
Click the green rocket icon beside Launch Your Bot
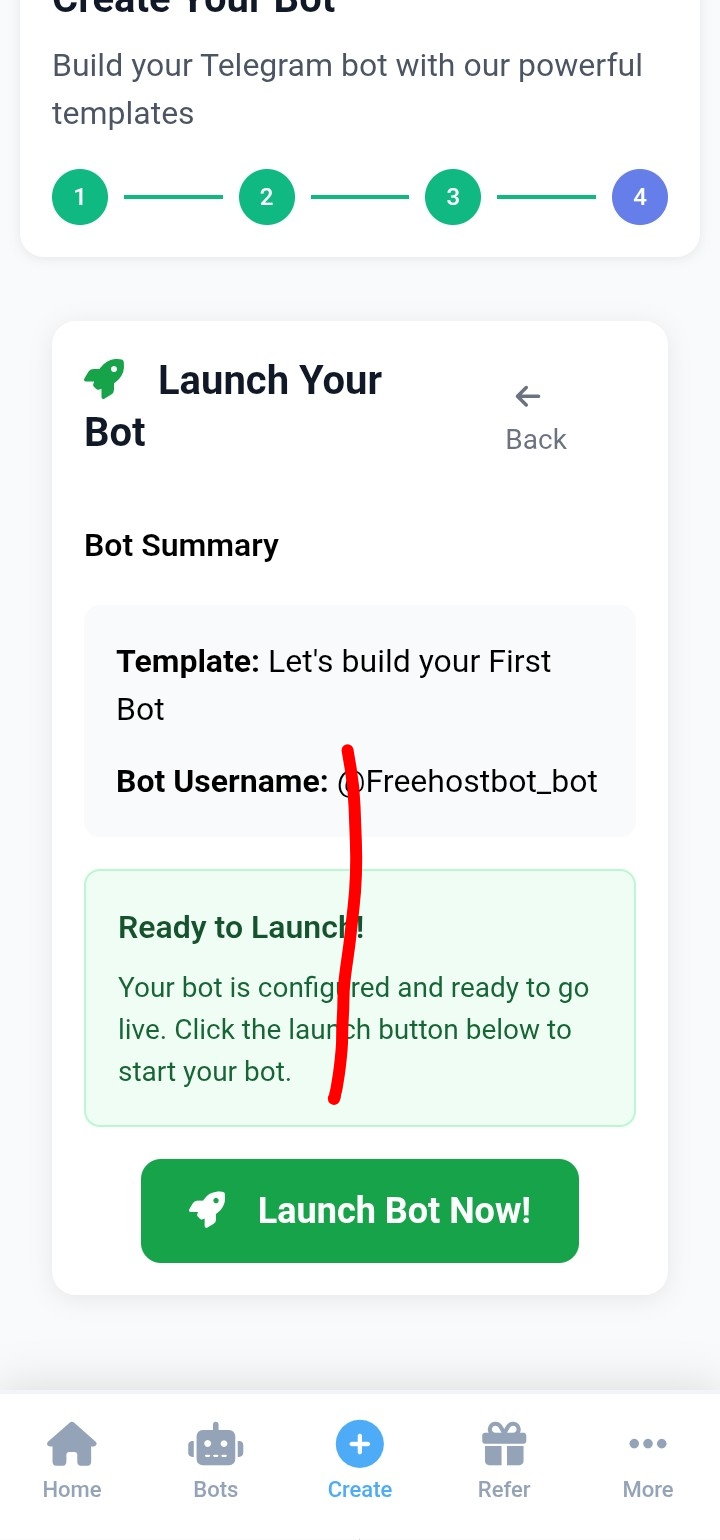(x=104, y=380)
